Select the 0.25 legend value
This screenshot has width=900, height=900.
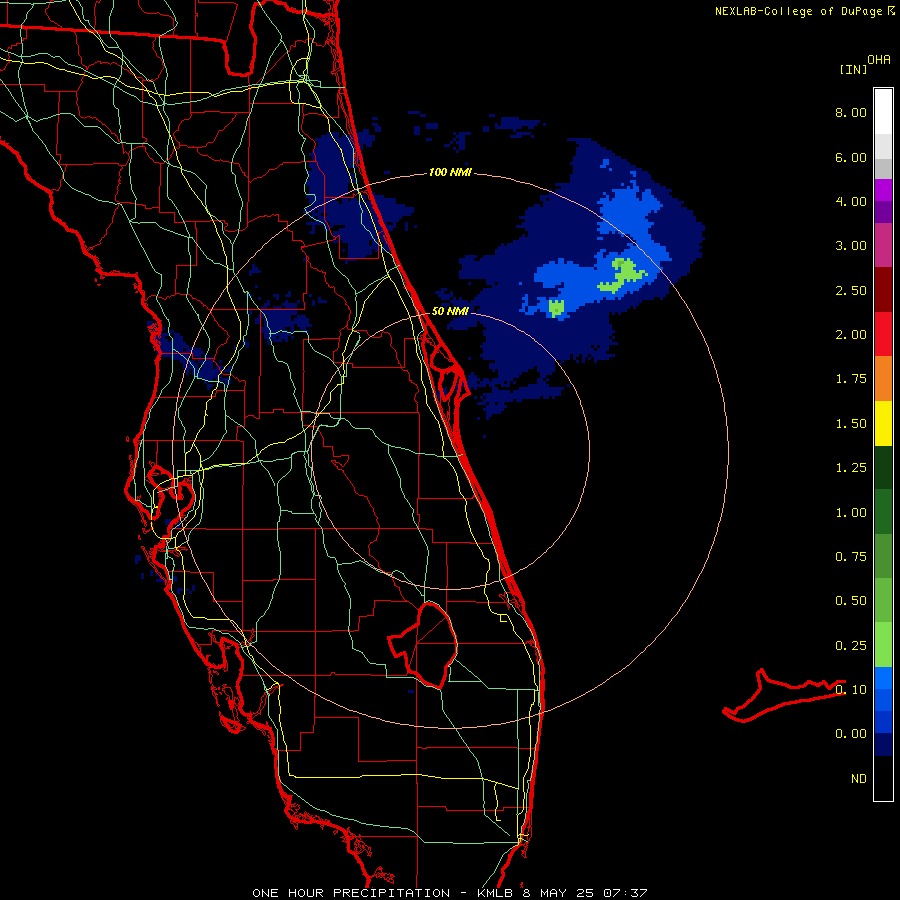tap(851, 646)
